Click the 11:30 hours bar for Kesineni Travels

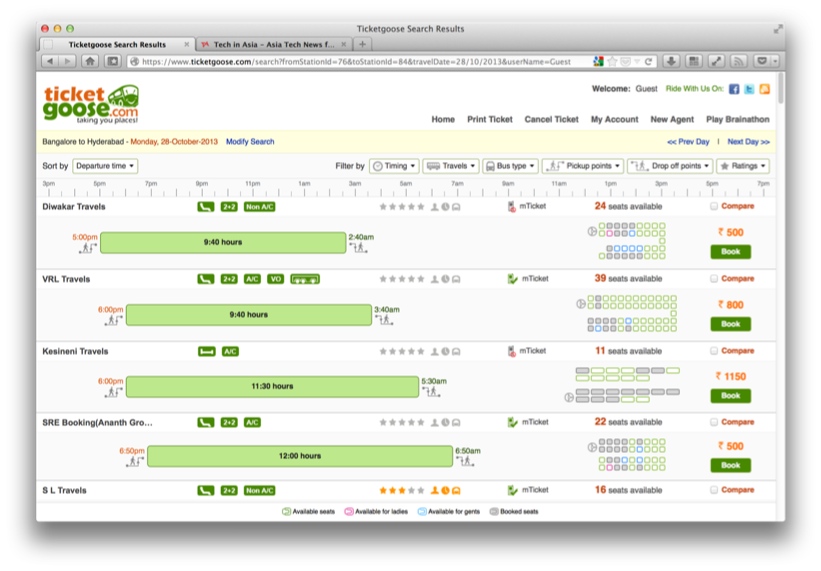(x=272, y=386)
